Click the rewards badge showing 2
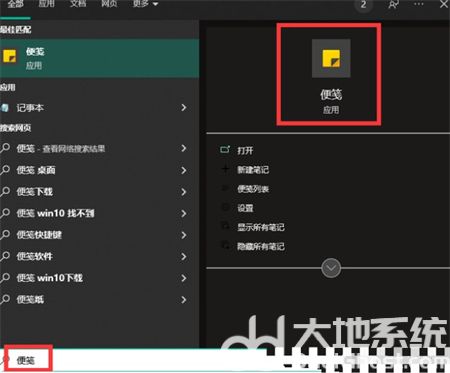This screenshot has width=450, height=373. [x=363, y=5]
